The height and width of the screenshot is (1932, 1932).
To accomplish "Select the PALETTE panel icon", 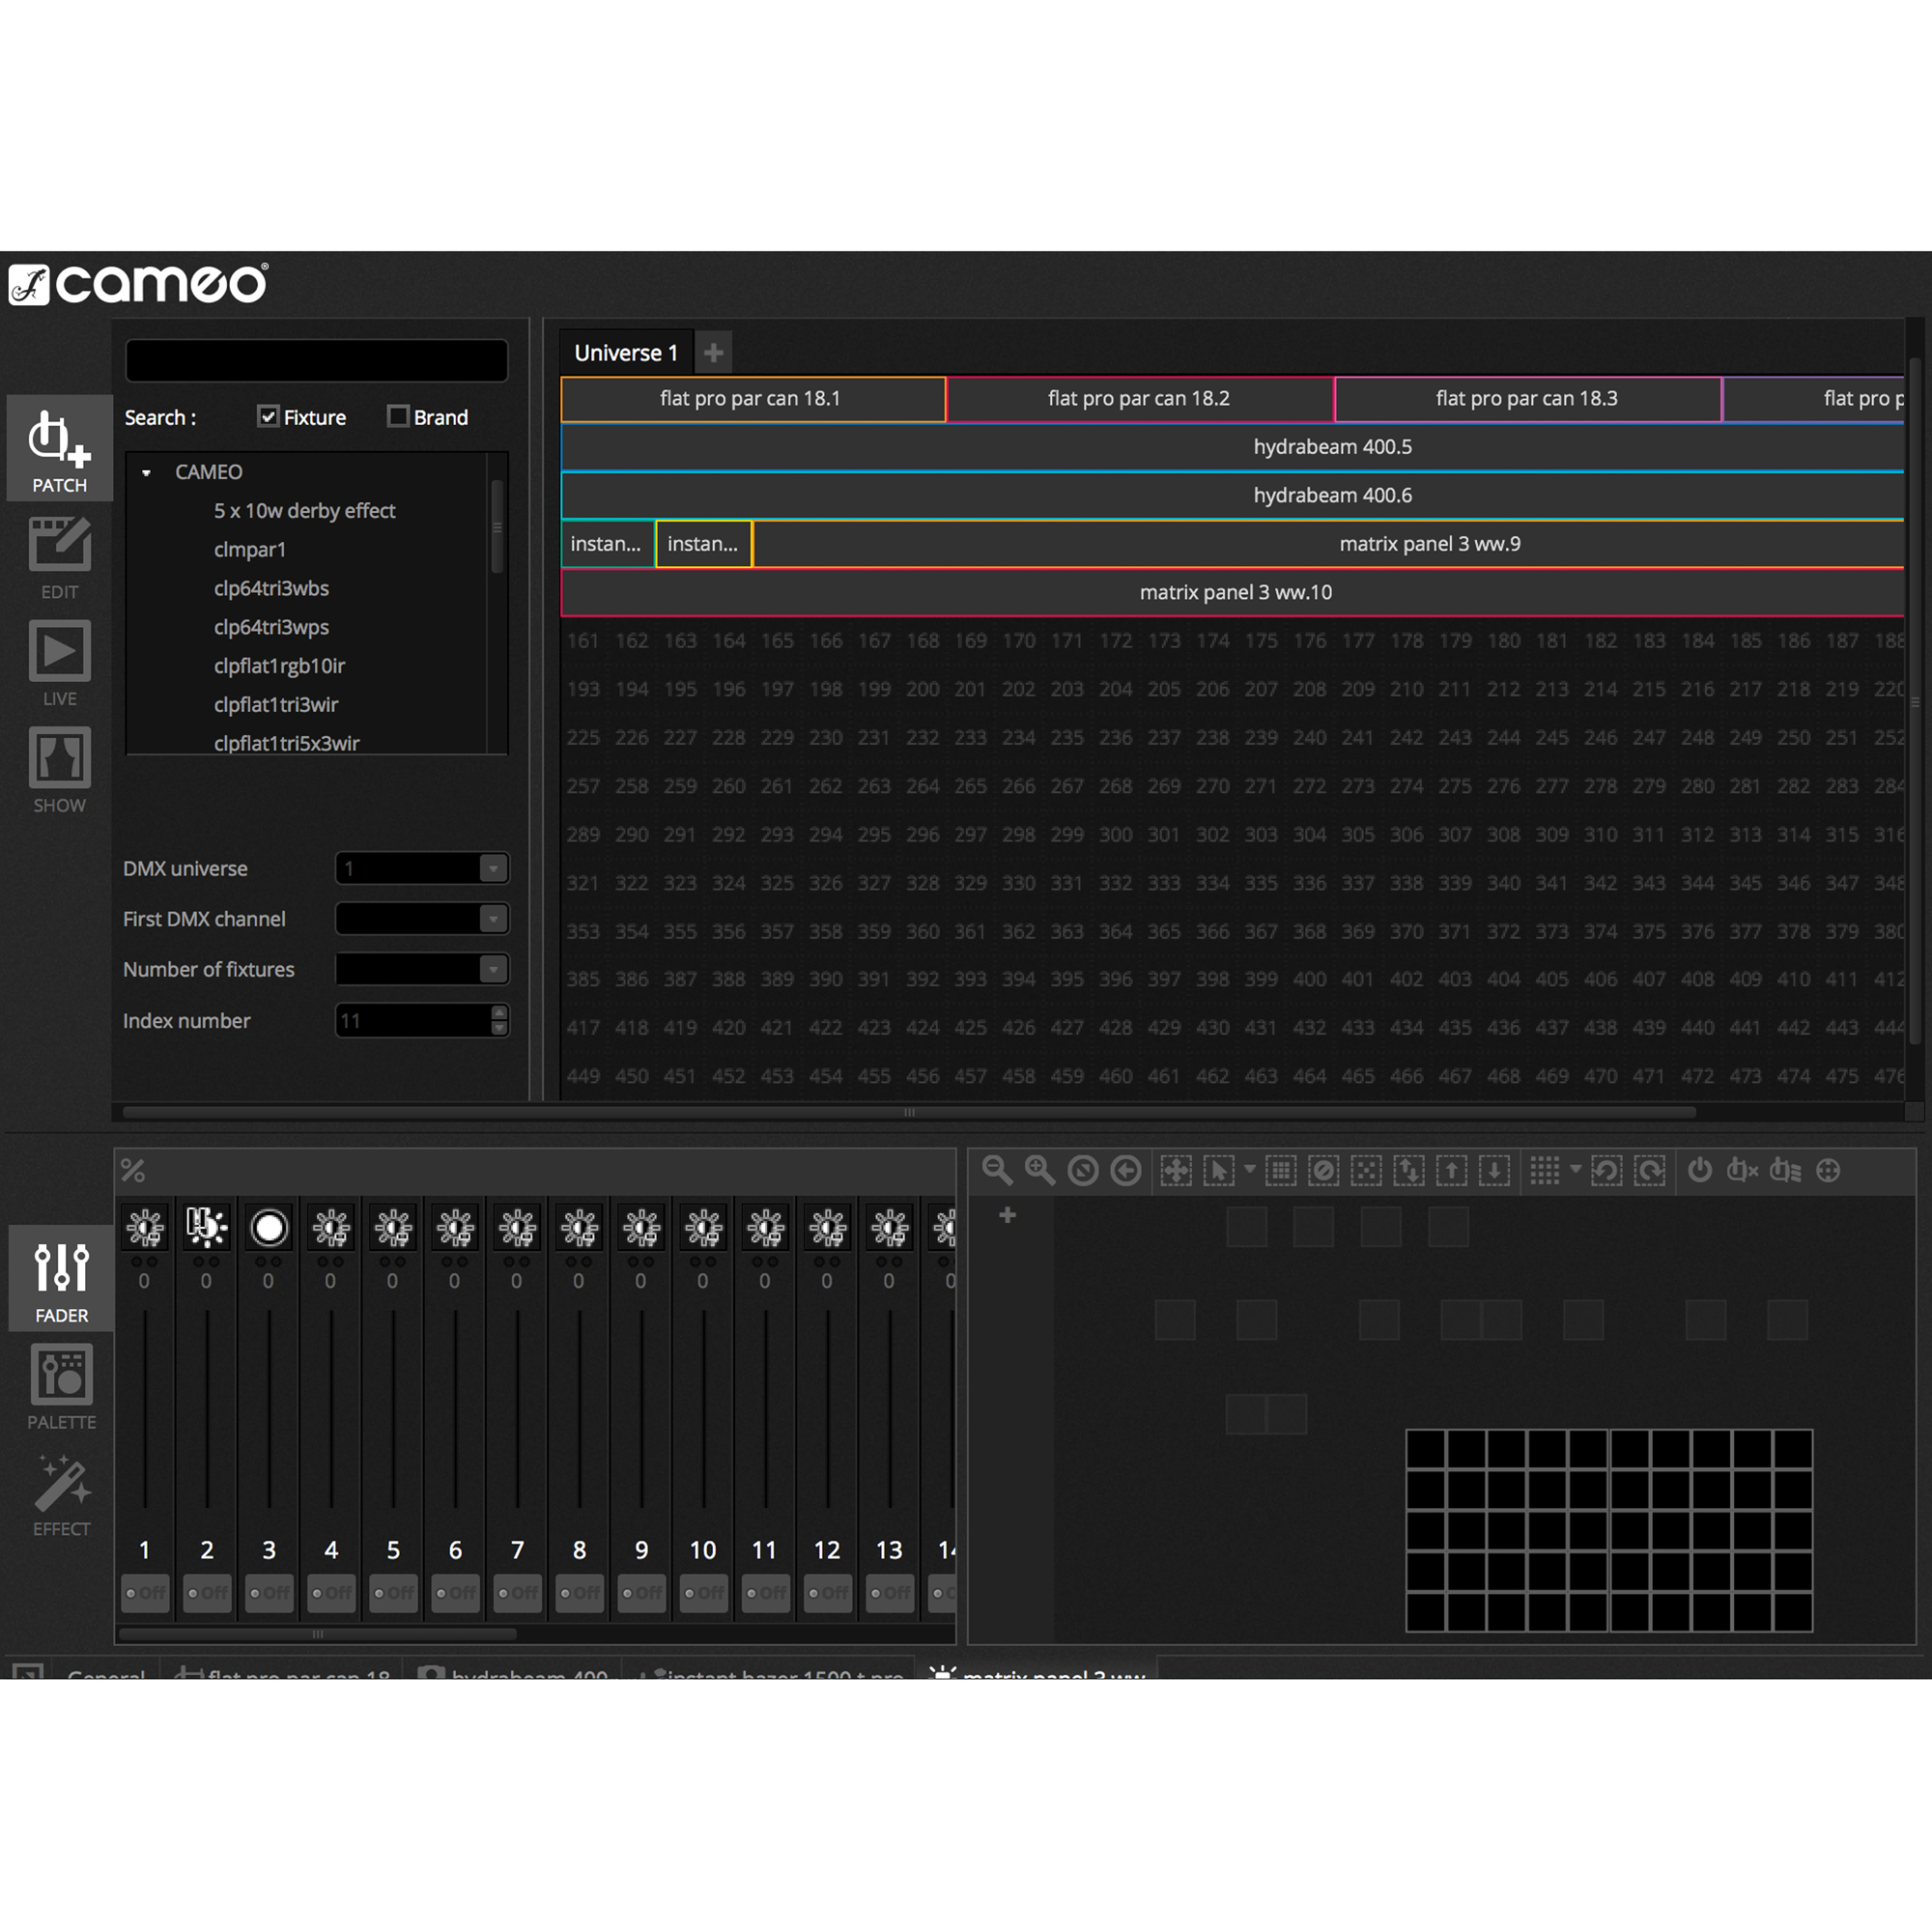I will pyautogui.click(x=60, y=1389).
